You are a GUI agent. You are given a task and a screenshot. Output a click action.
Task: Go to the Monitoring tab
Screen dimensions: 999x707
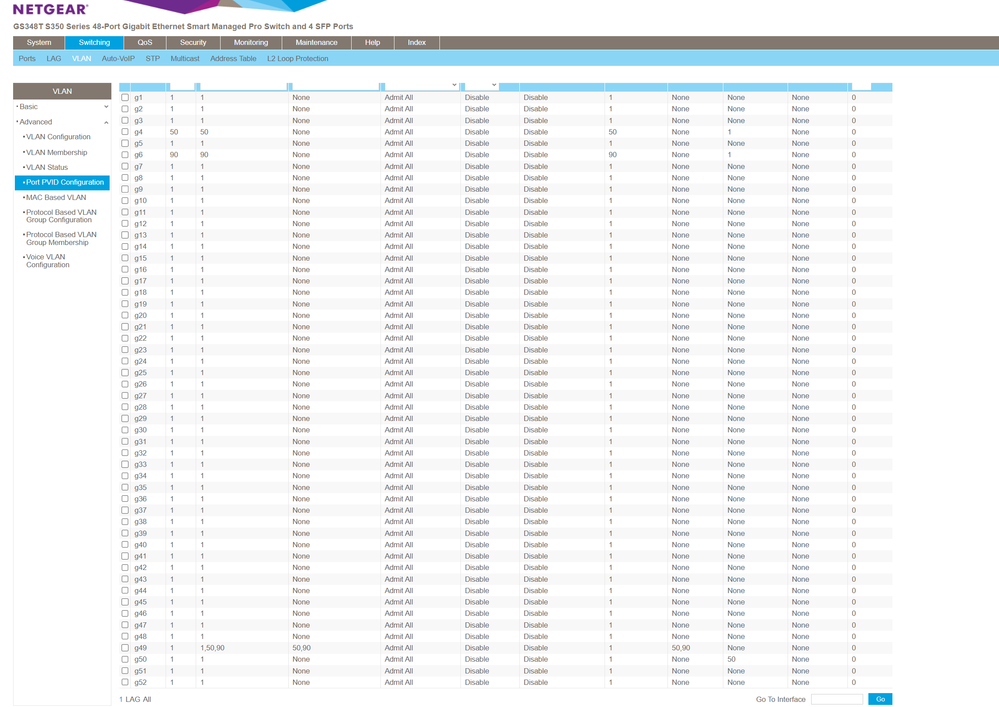251,43
